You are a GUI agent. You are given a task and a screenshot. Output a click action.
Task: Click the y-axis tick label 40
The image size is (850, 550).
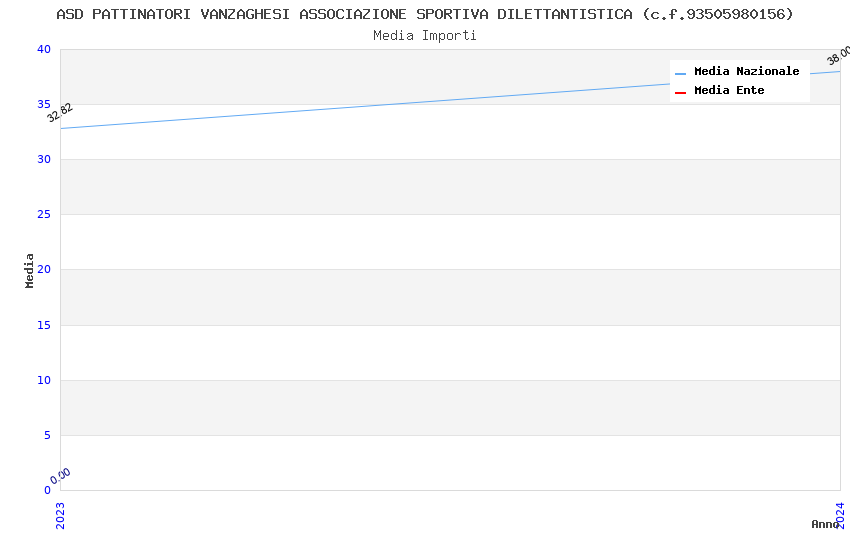coord(44,49)
